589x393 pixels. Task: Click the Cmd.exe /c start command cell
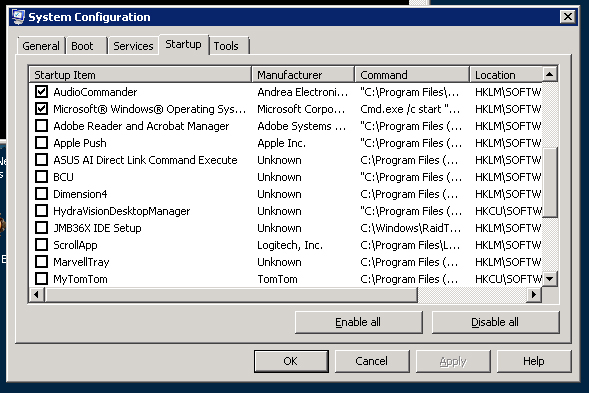coord(410,109)
